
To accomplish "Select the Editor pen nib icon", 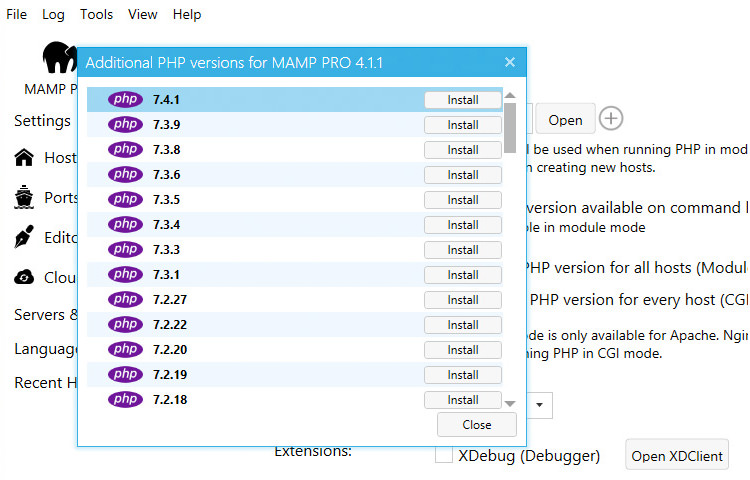I will tap(24, 237).
